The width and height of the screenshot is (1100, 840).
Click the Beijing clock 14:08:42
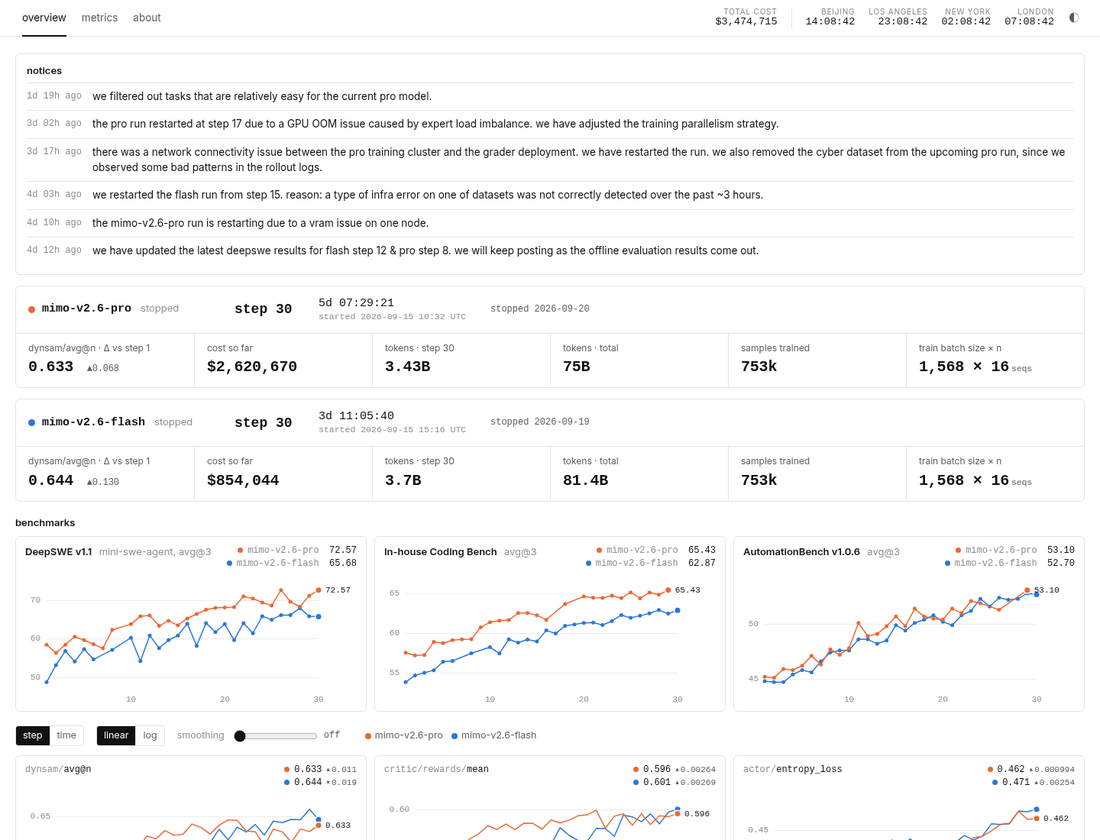pyautogui.click(x=830, y=22)
